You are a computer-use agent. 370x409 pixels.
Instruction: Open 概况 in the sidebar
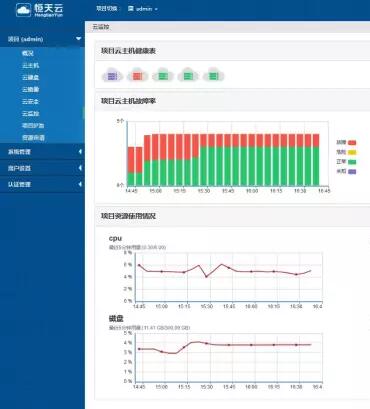point(28,53)
